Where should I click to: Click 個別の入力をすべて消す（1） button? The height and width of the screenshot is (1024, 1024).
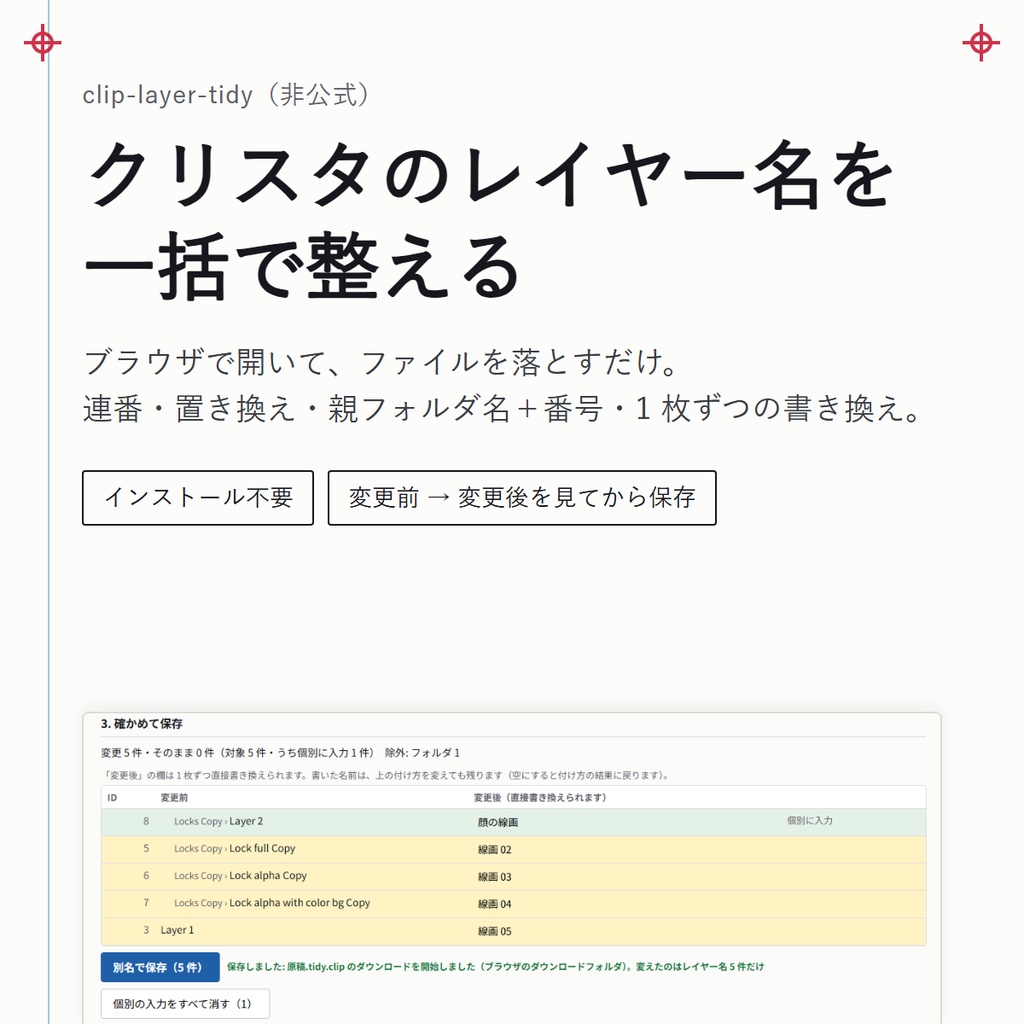point(185,1004)
